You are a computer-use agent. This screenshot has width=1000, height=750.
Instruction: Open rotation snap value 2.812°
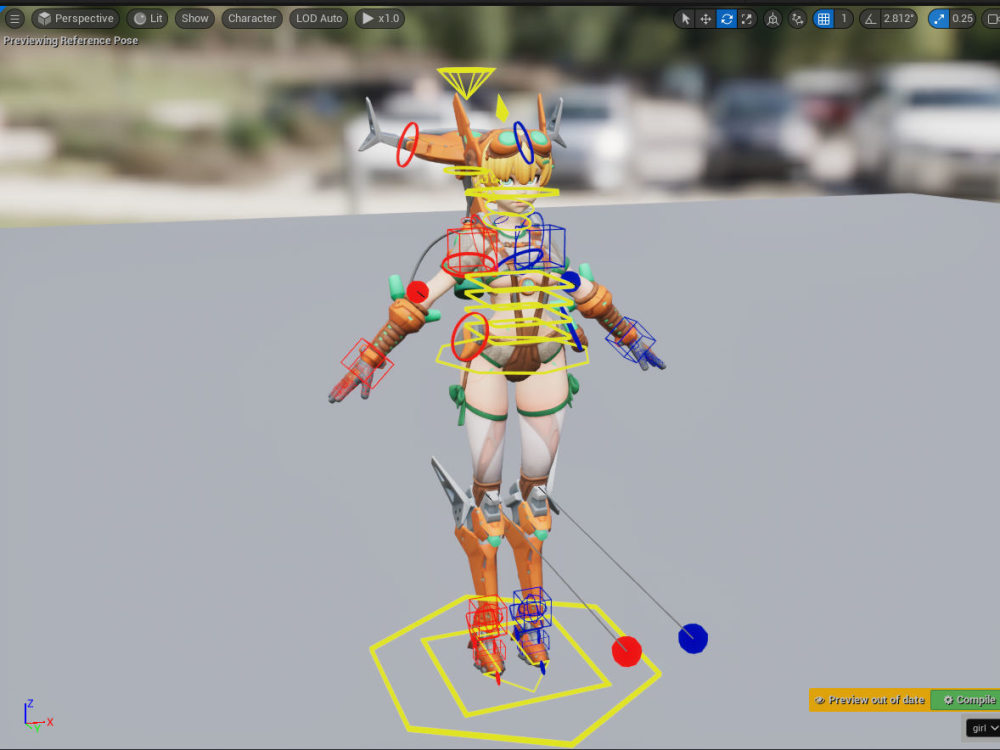[x=898, y=18]
